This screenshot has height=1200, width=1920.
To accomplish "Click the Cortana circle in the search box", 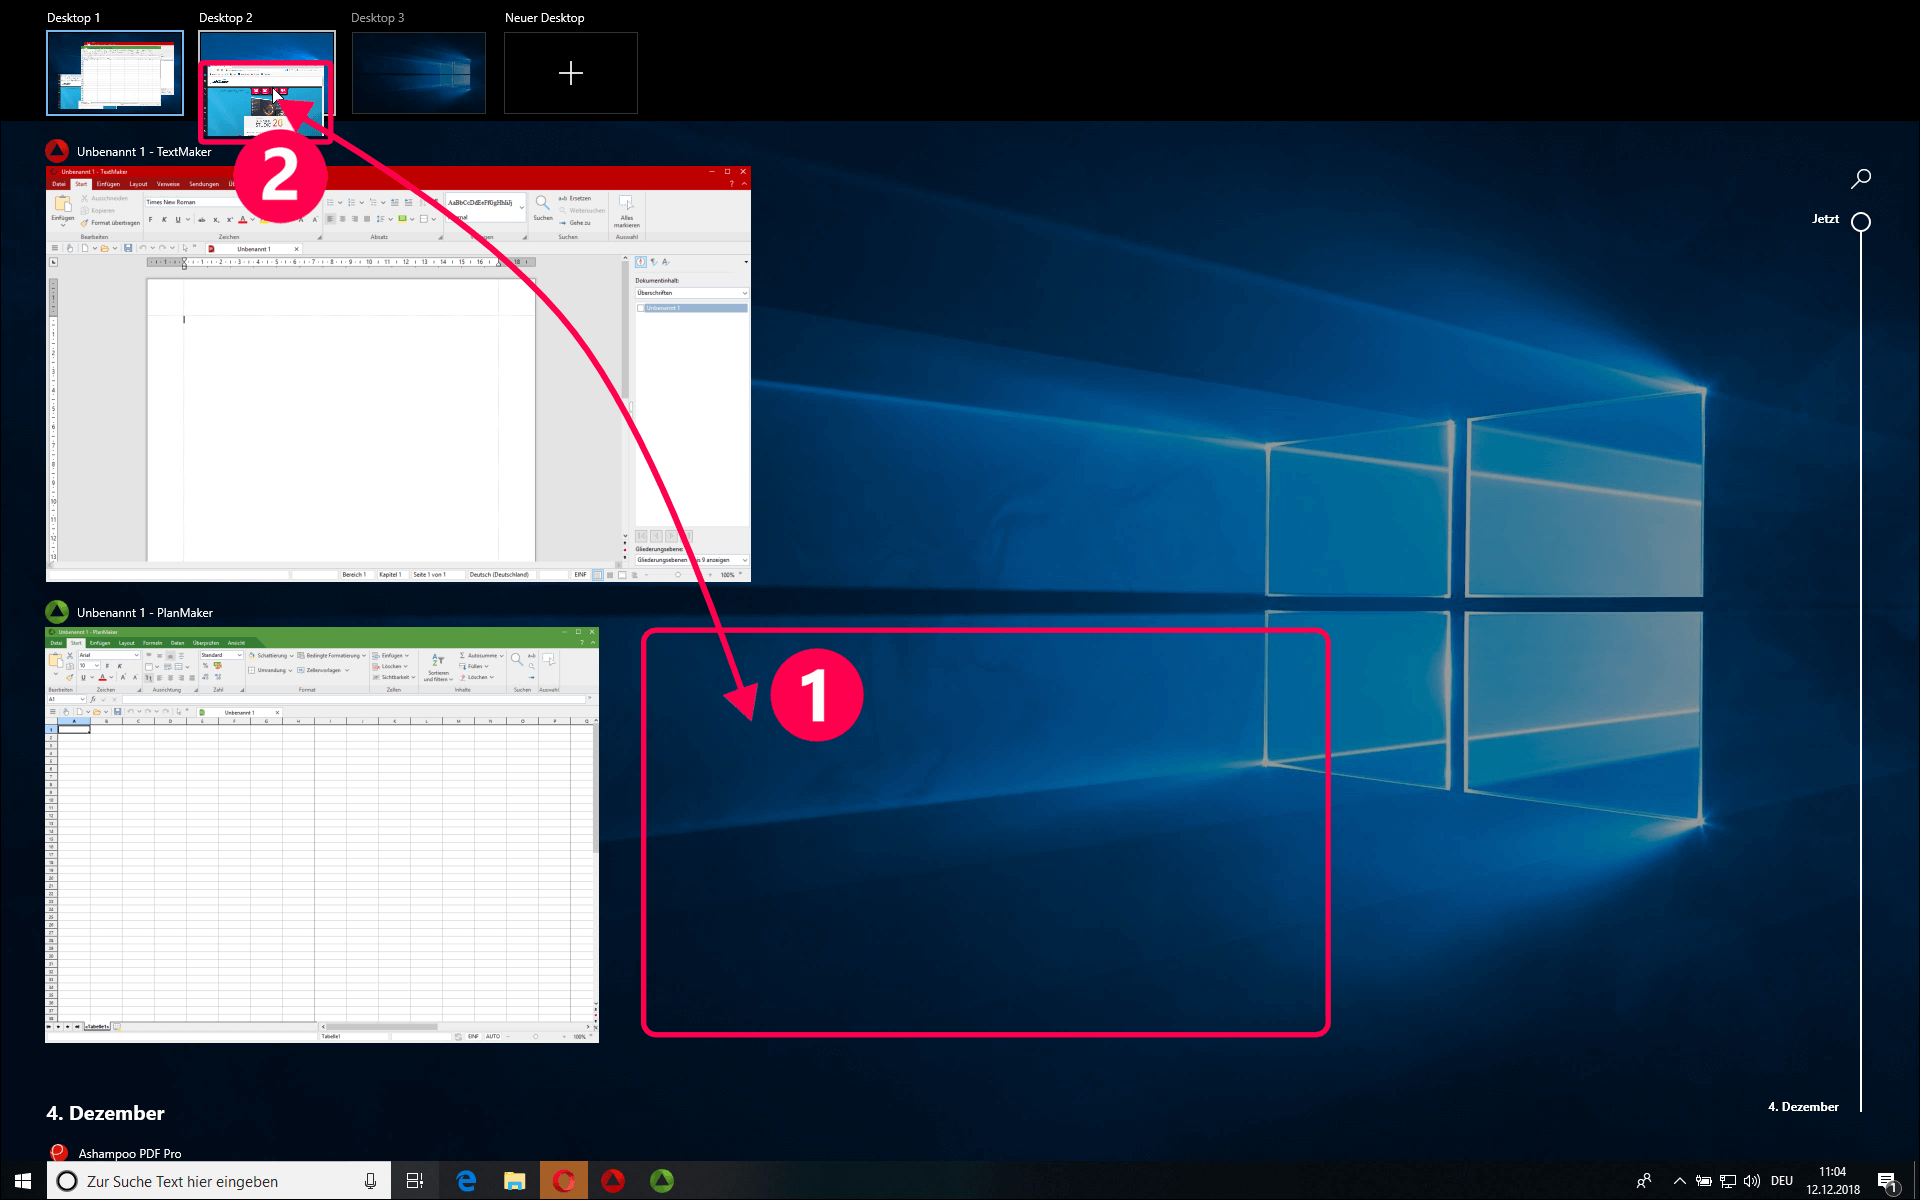I will [x=67, y=1181].
